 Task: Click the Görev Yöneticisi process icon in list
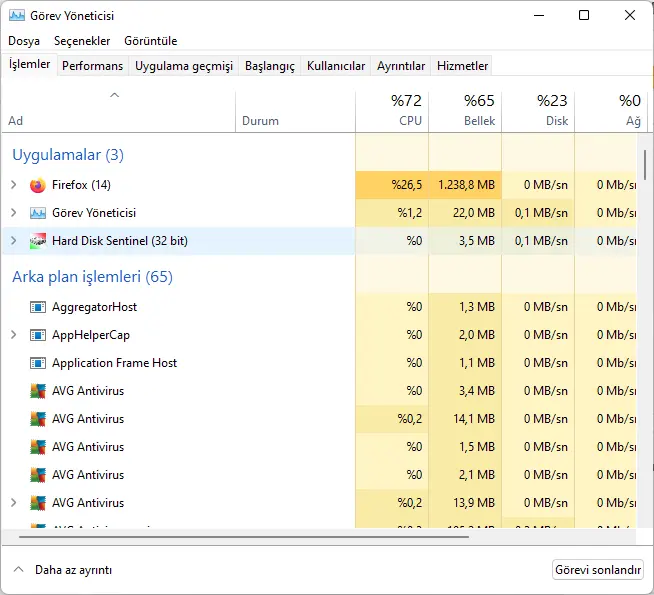(38, 213)
